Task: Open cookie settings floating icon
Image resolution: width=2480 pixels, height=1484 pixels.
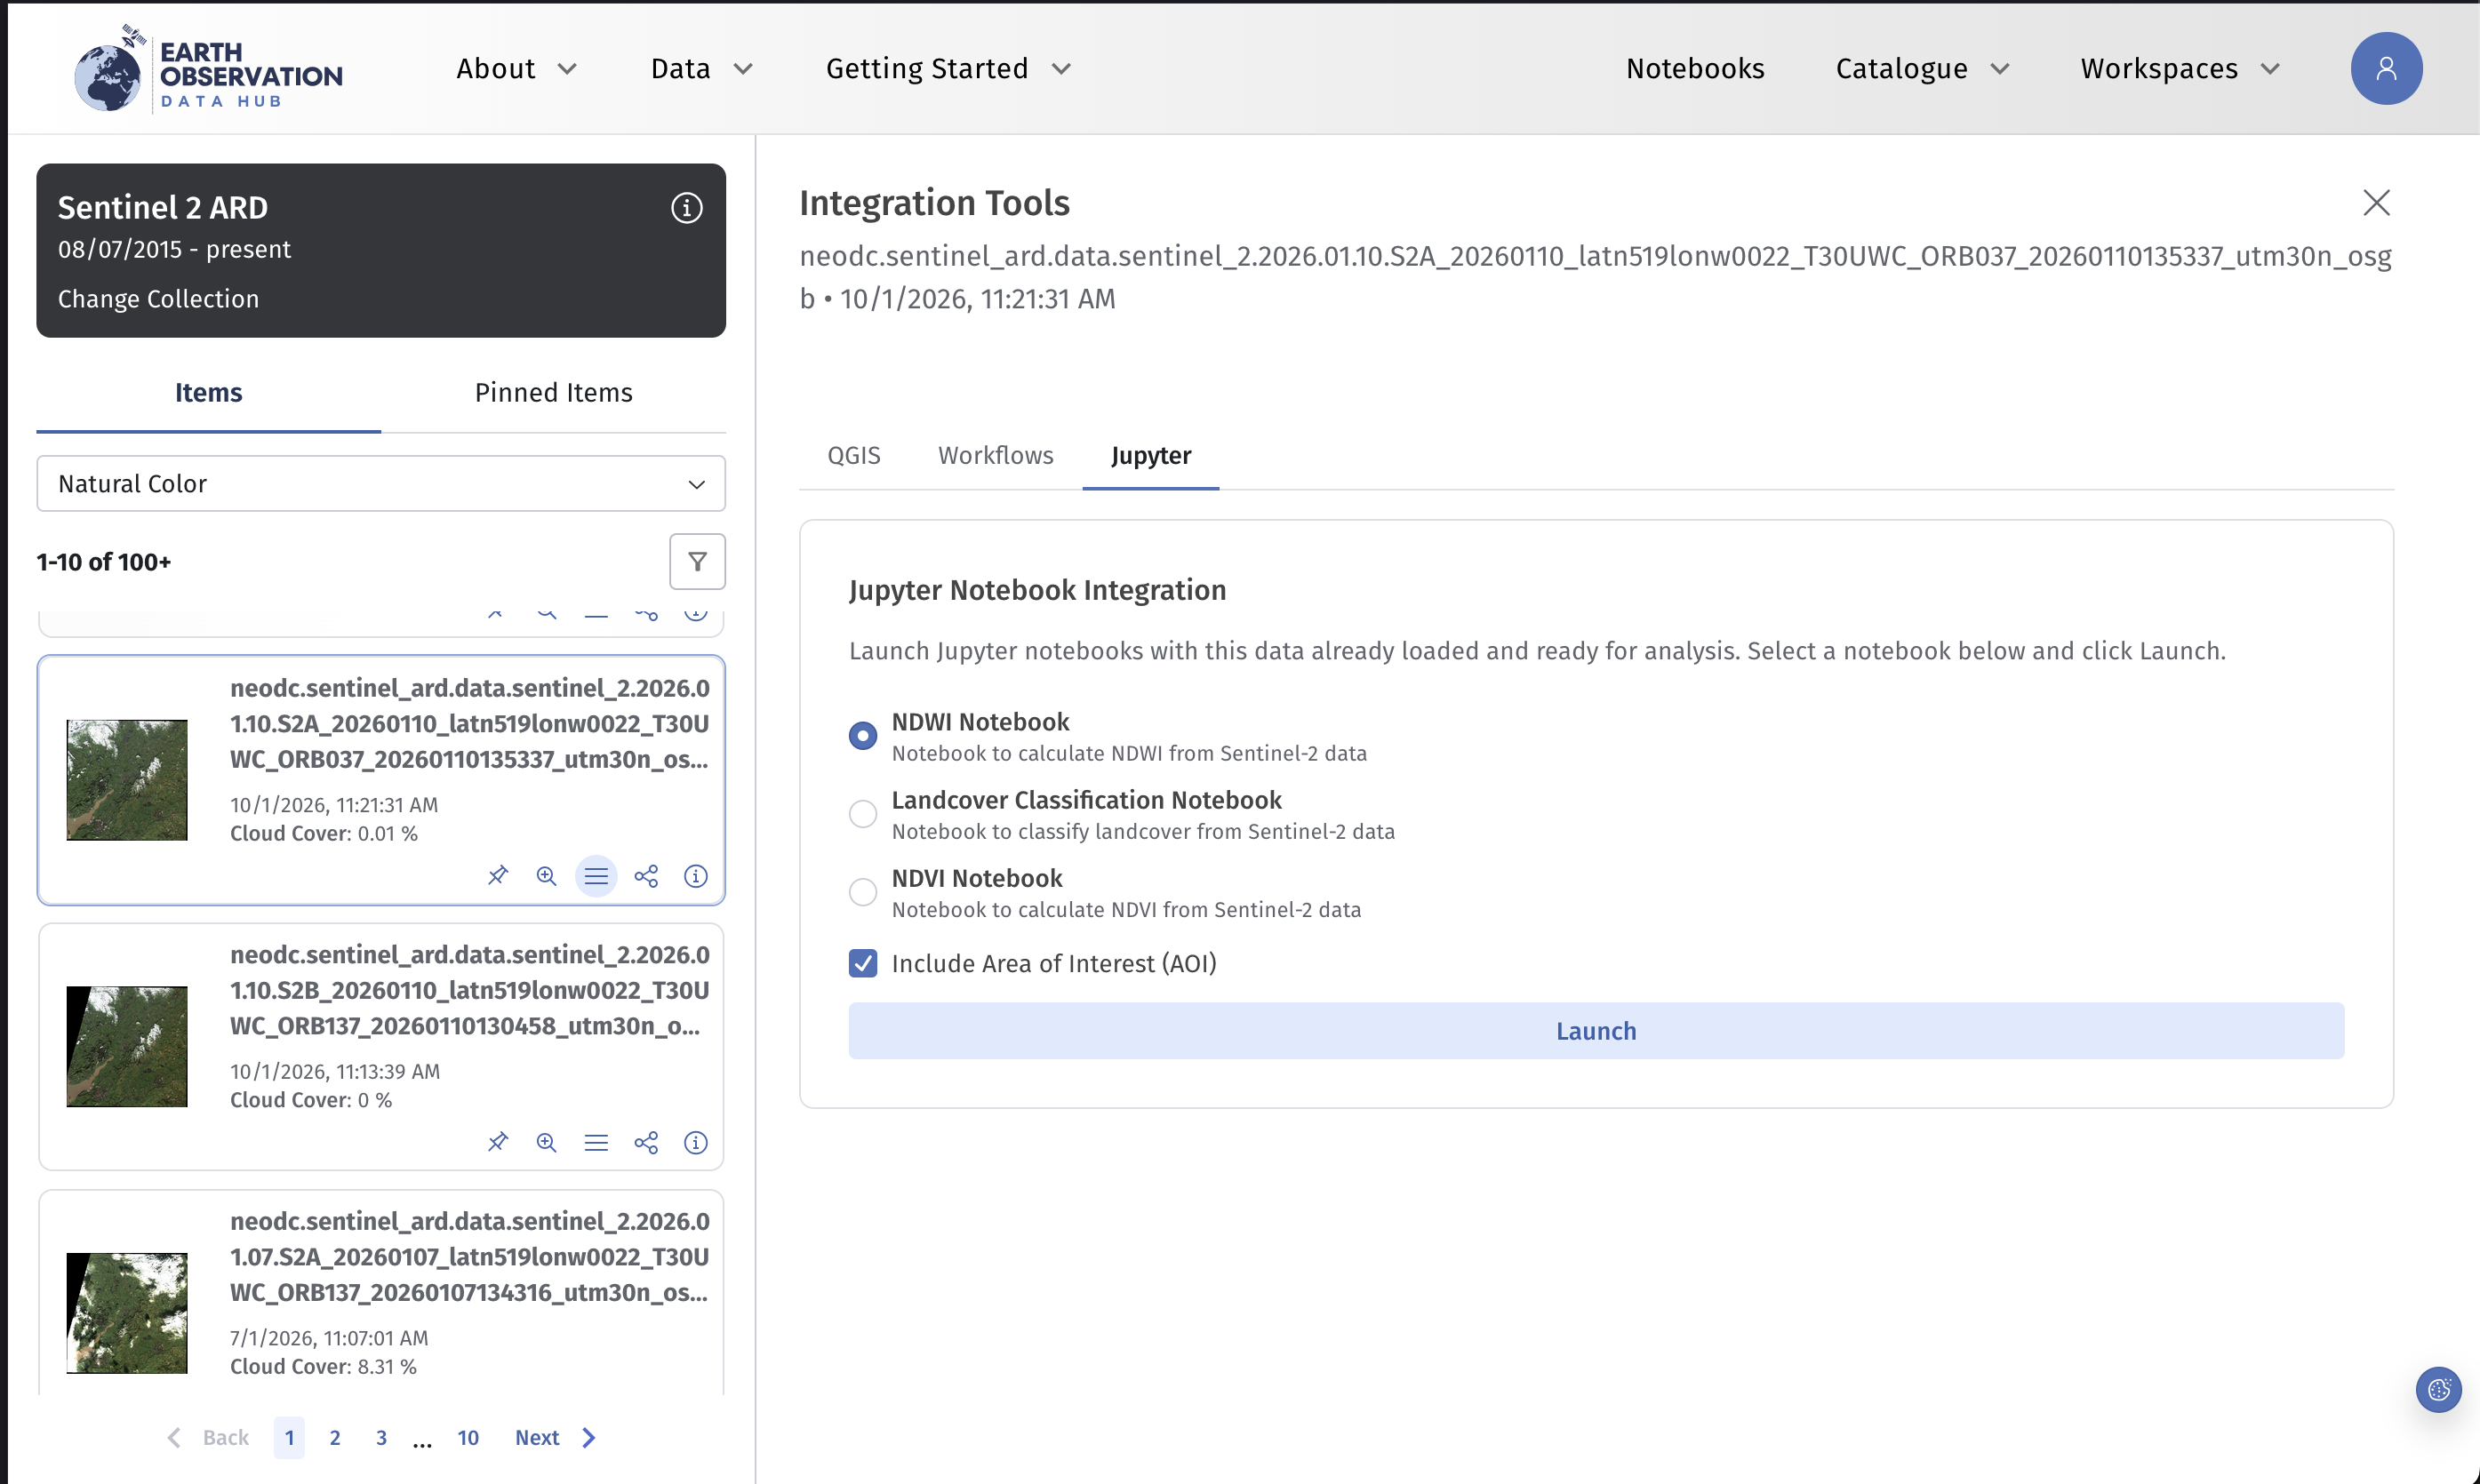Action: [x=2438, y=1389]
